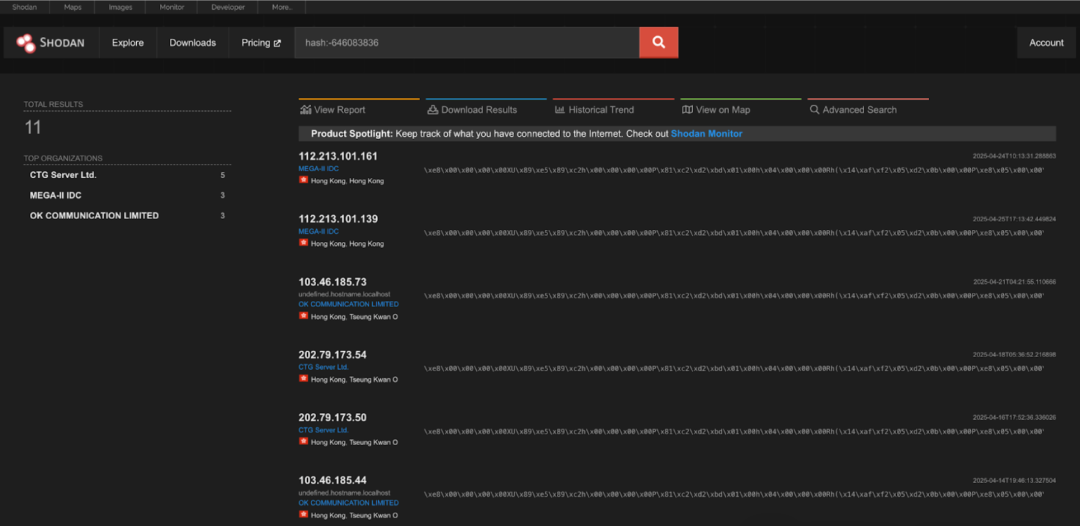This screenshot has width=1080, height=526.
Task: Click the Hong Kong flag under 202.79.173.54
Action: pos(303,379)
